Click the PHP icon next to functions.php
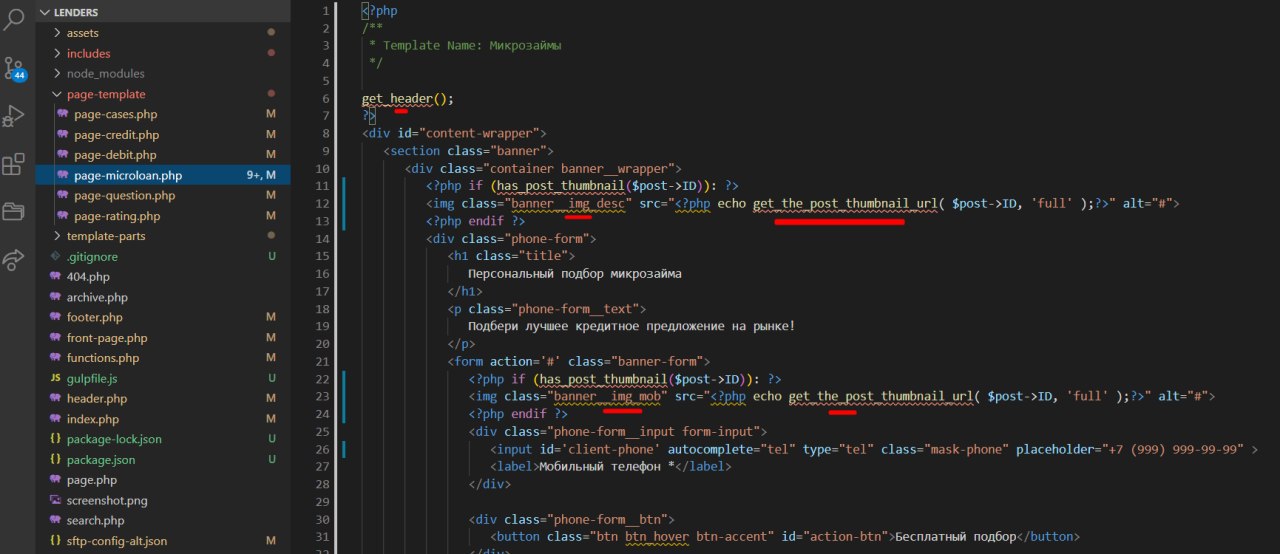Image resolution: width=1280 pixels, height=554 pixels. [x=56, y=358]
